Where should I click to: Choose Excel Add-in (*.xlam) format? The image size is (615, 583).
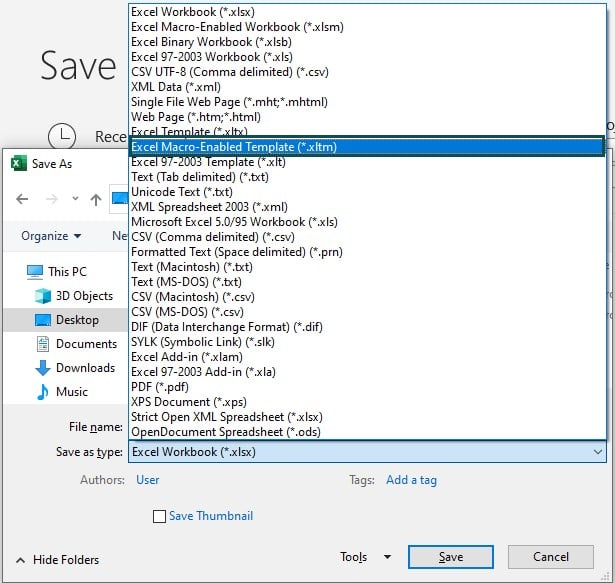pyautogui.click(x=367, y=357)
